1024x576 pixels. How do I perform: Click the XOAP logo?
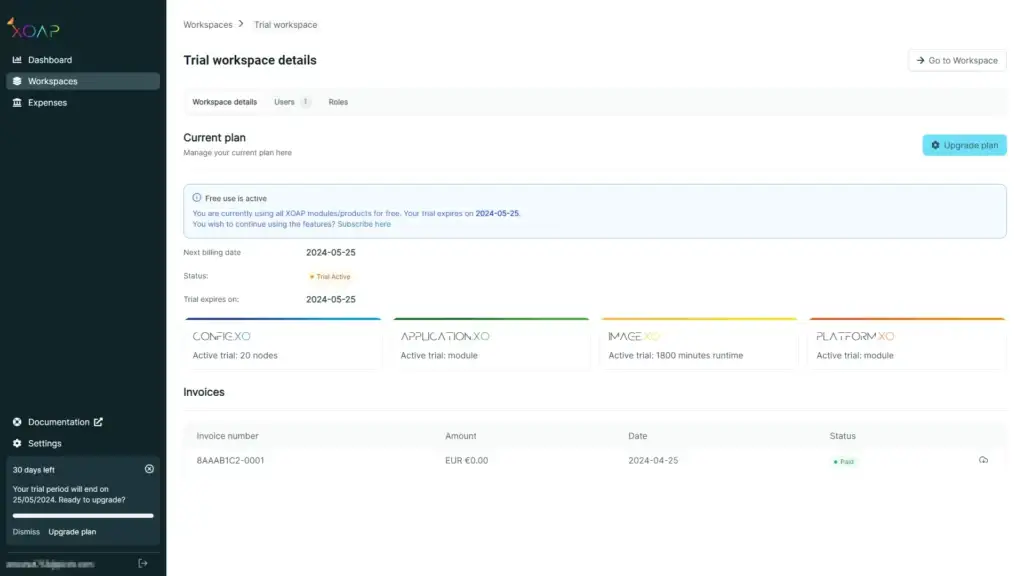click(x=33, y=28)
